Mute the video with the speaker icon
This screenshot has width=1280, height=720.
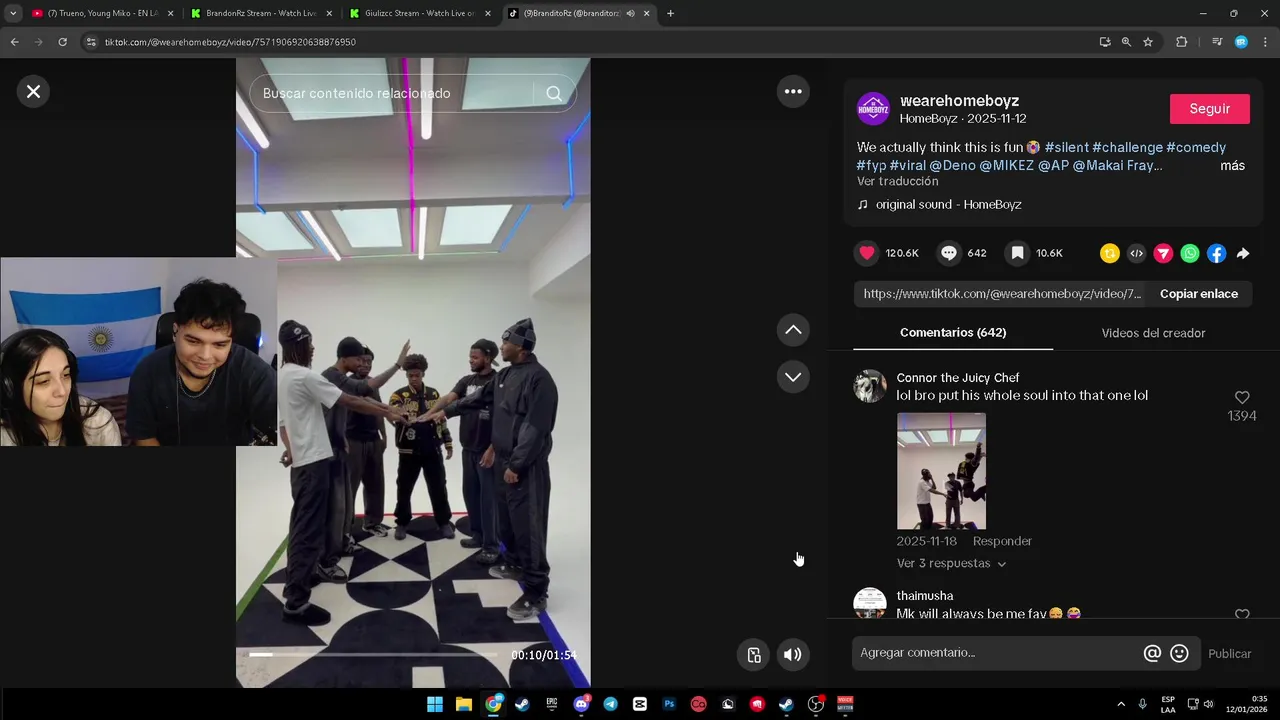[792, 655]
